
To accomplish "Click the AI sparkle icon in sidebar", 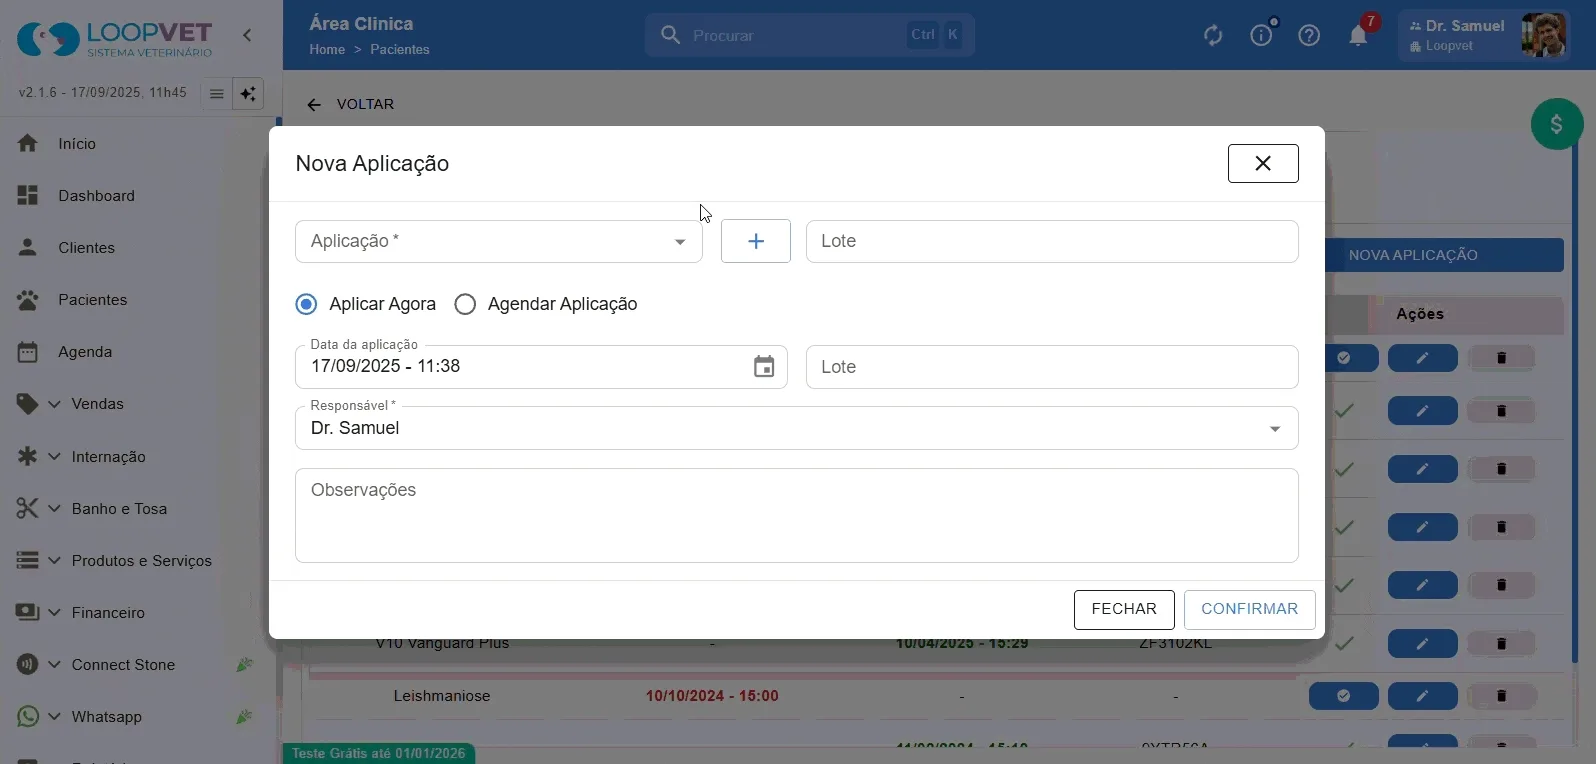I will pos(248,94).
